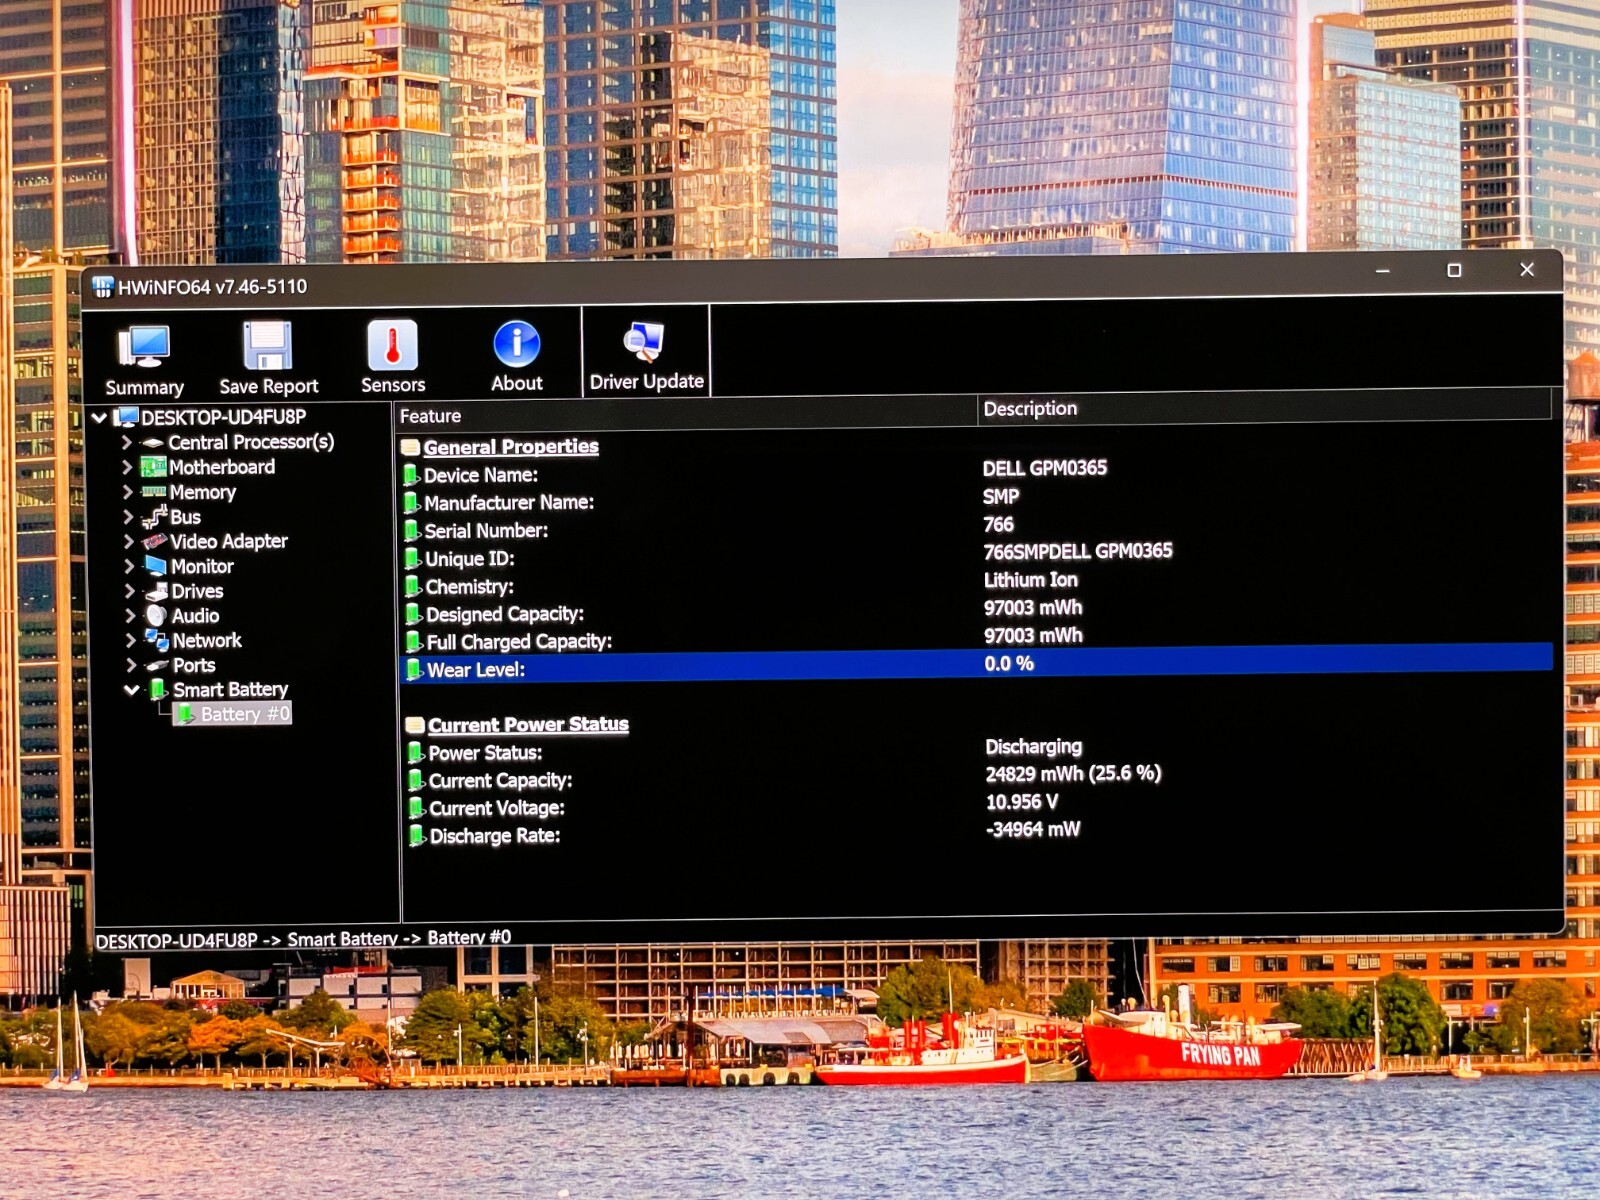Viewport: 1600px width, 1200px height.
Task: Expand the Drives tree node
Action: [x=130, y=591]
